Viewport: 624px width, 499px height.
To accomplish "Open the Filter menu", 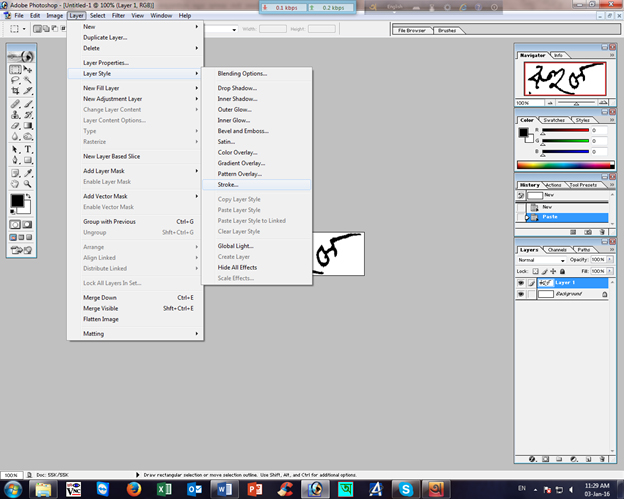I will pyautogui.click(x=118, y=16).
